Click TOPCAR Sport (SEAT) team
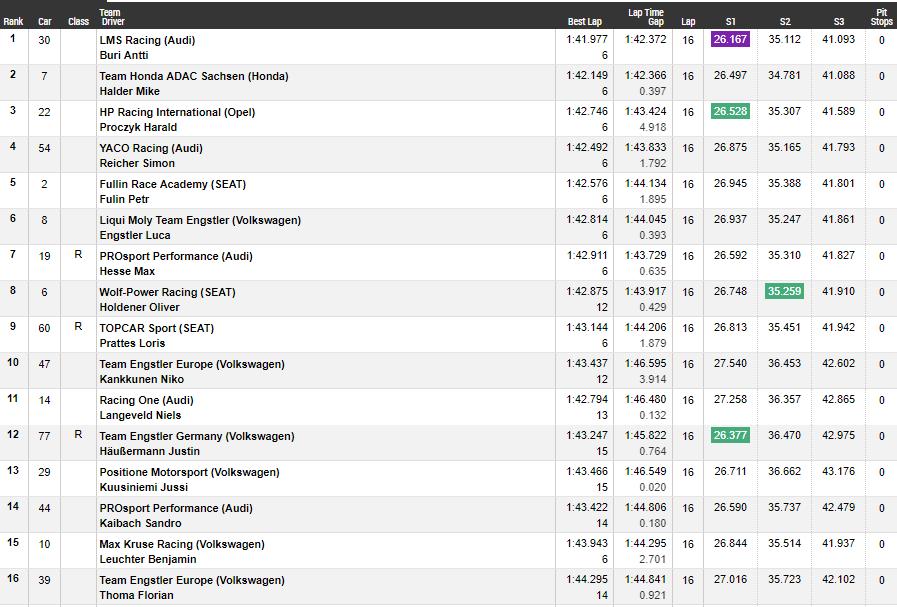 (x=157, y=328)
